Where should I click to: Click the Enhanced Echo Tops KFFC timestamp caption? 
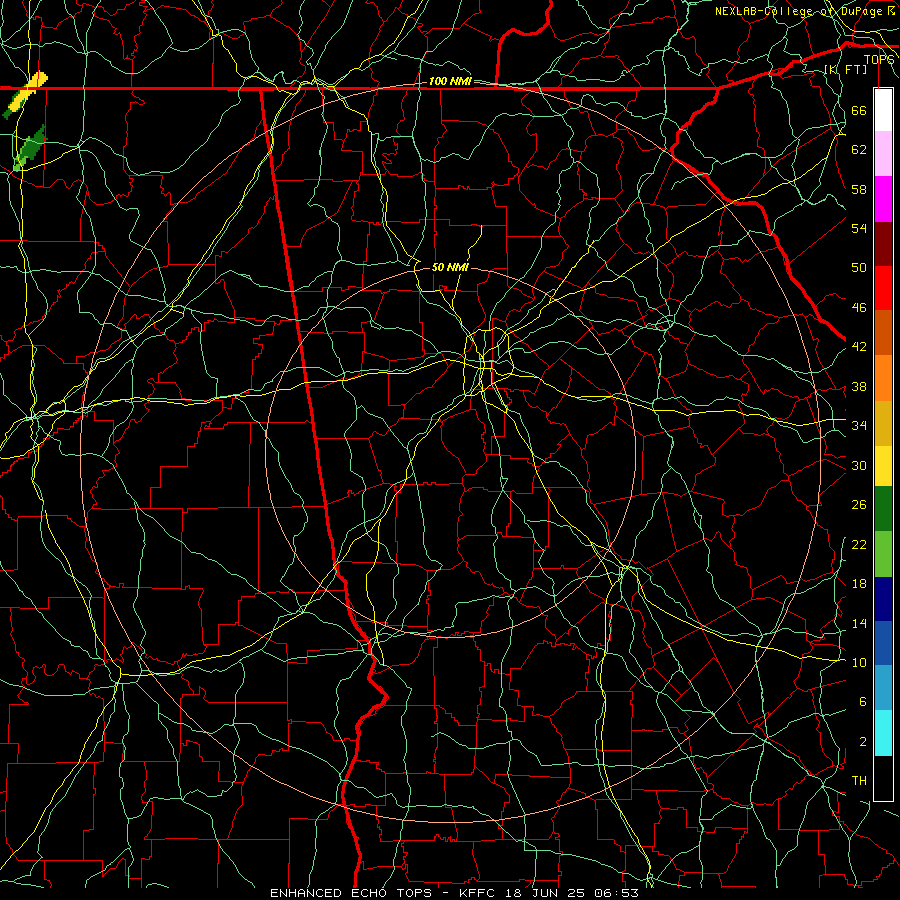(454, 893)
